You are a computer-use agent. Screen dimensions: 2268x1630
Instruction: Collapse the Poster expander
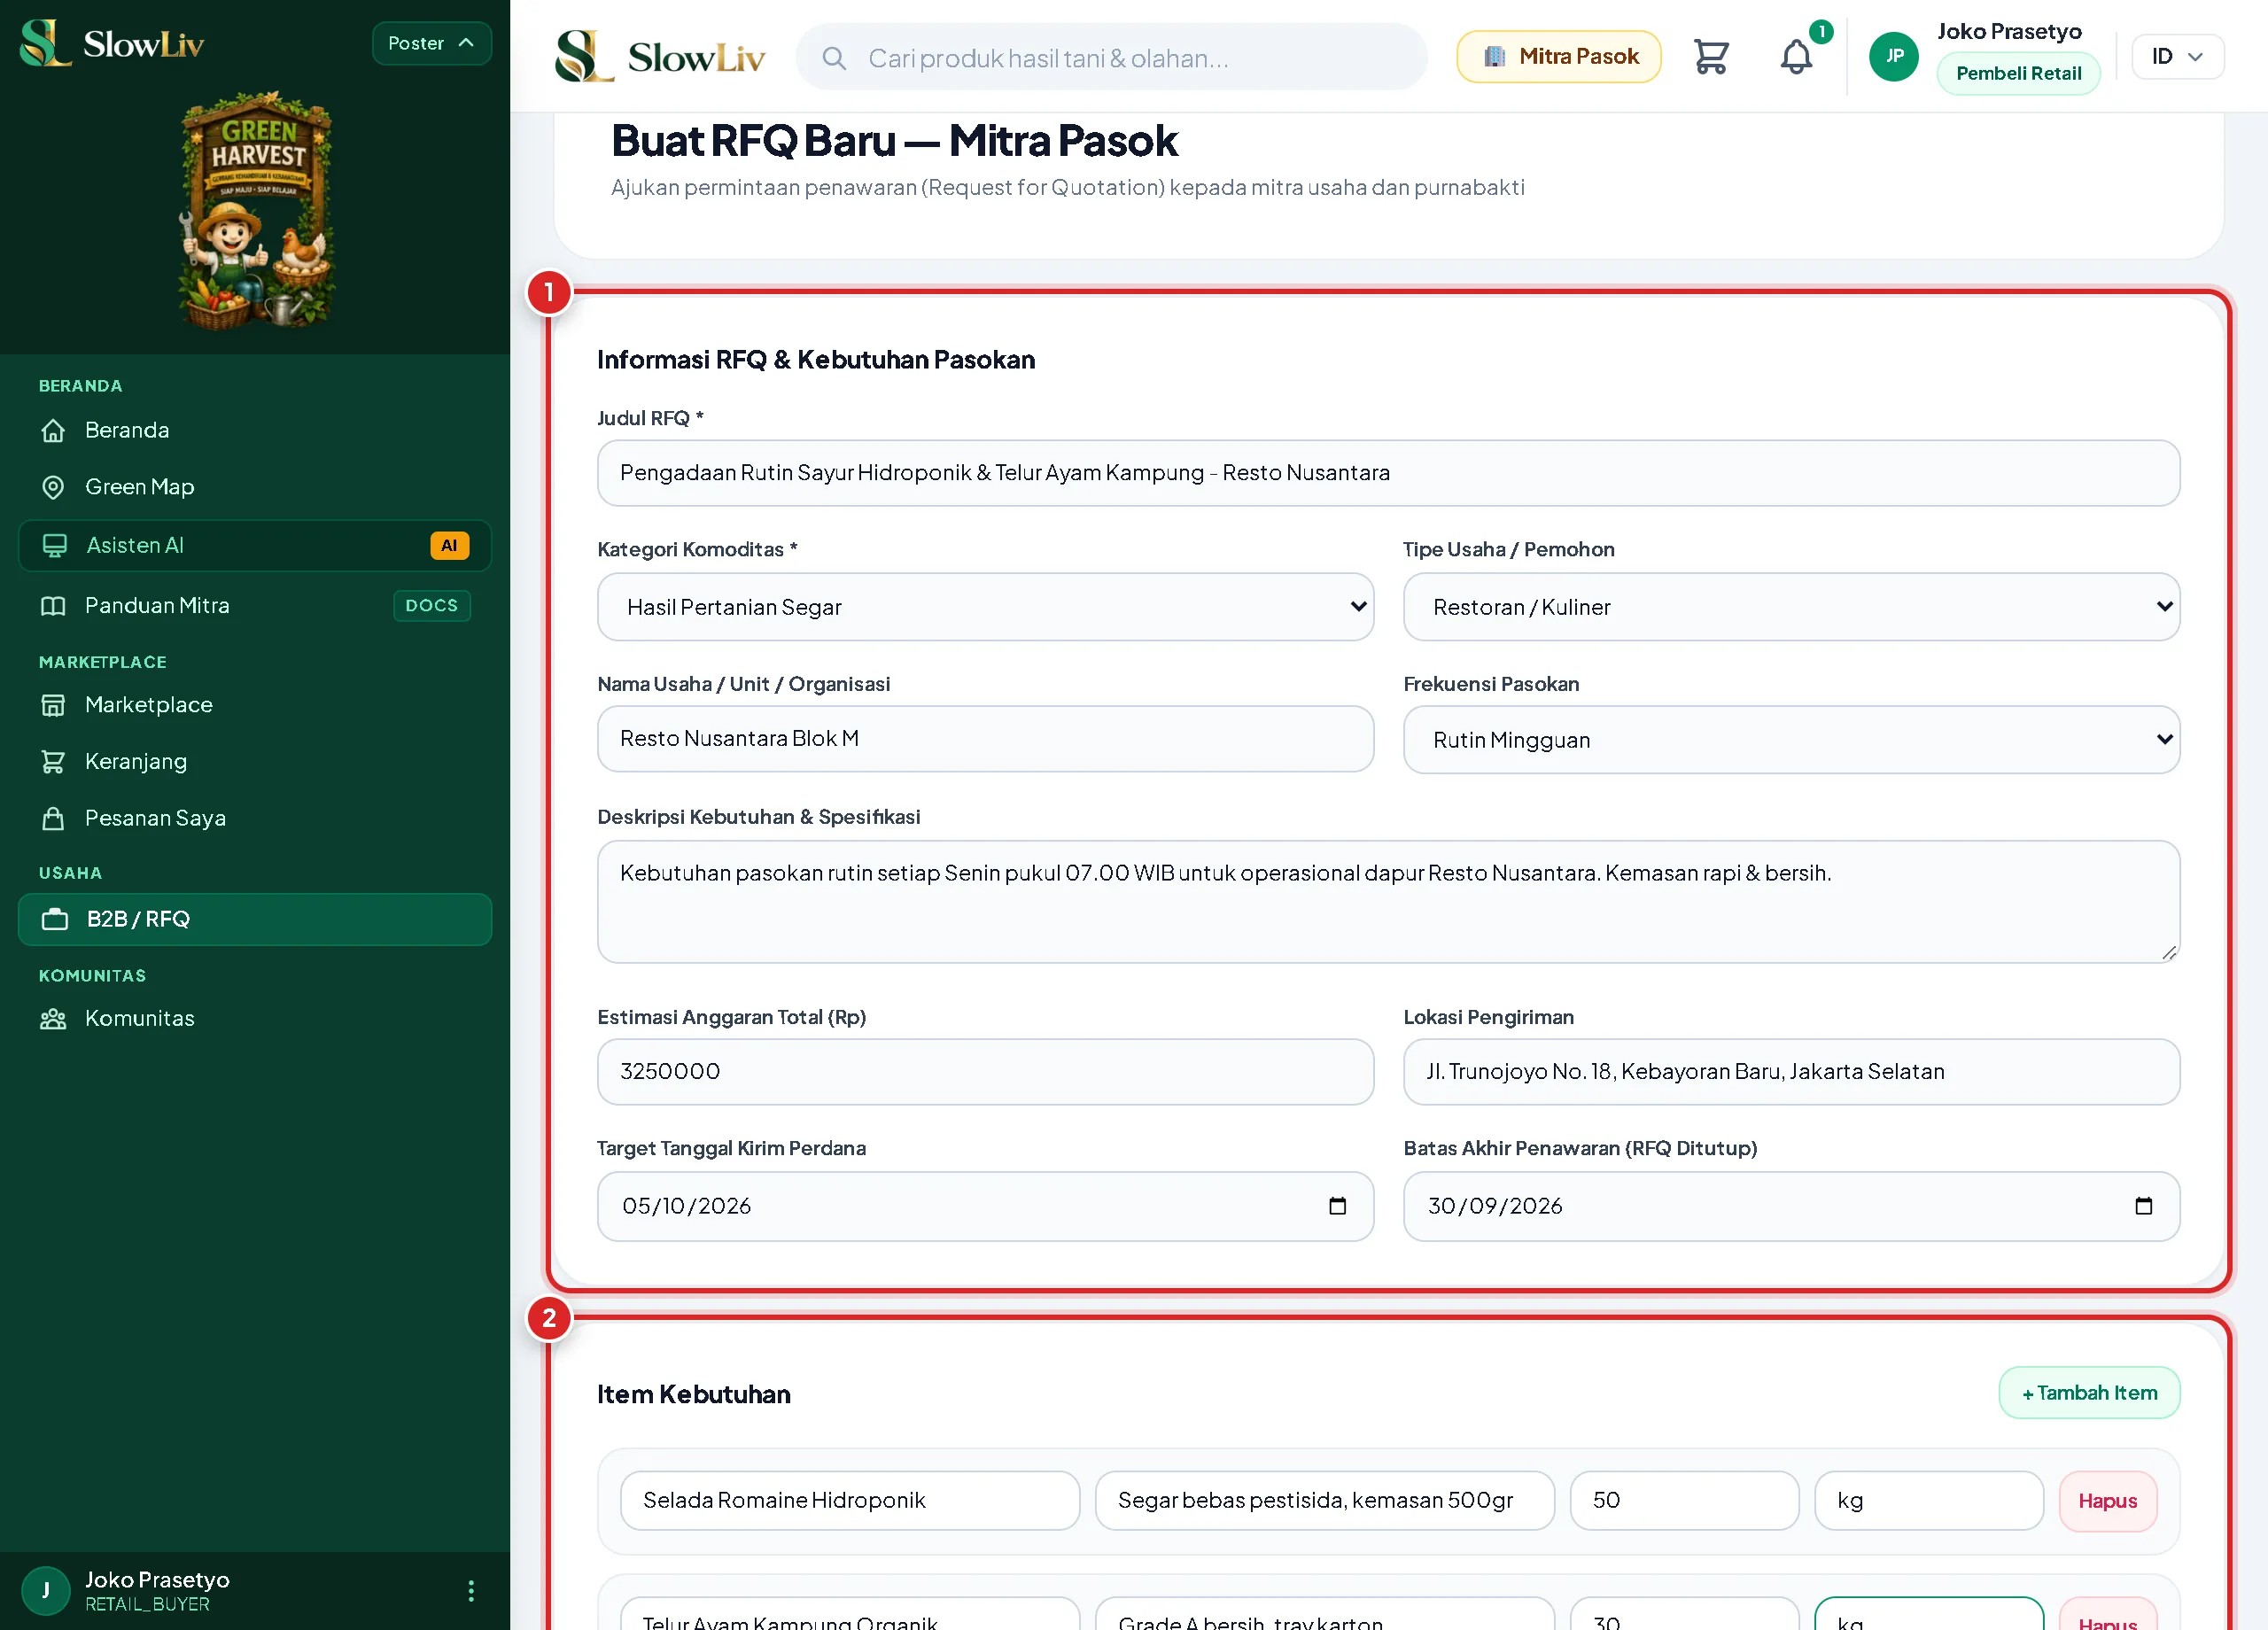click(x=431, y=43)
